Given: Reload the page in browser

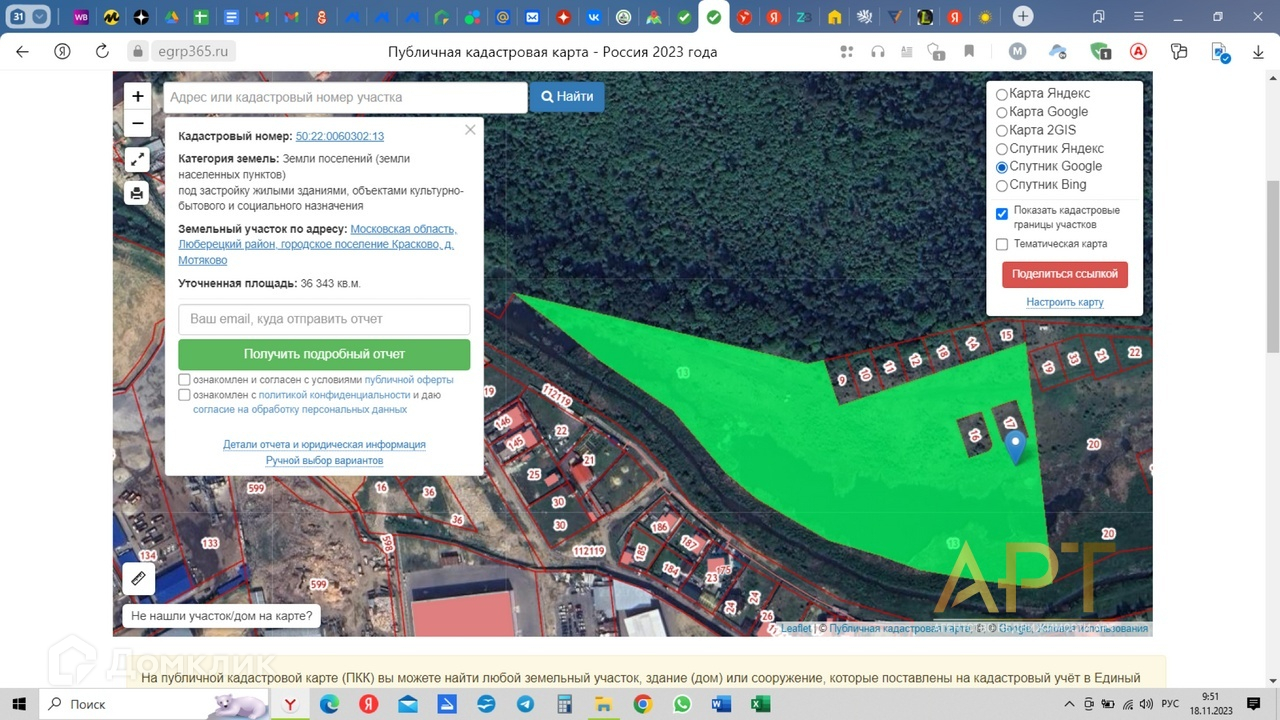Looking at the screenshot, I should pos(101,52).
